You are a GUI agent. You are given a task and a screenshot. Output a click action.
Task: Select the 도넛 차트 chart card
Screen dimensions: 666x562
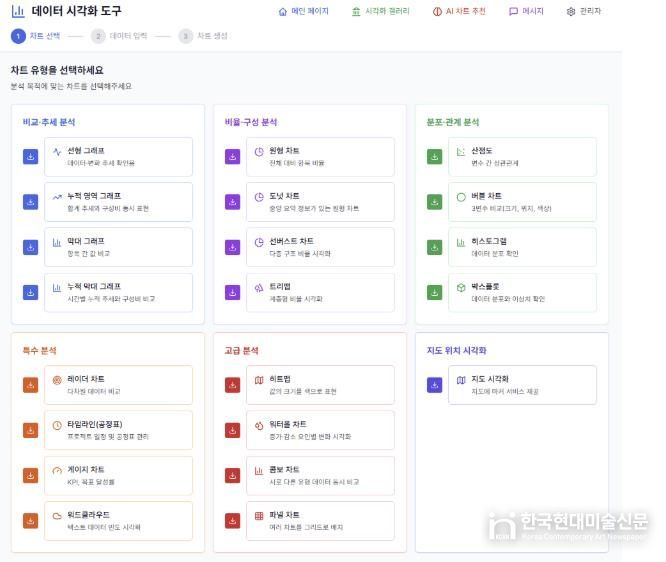(x=320, y=202)
